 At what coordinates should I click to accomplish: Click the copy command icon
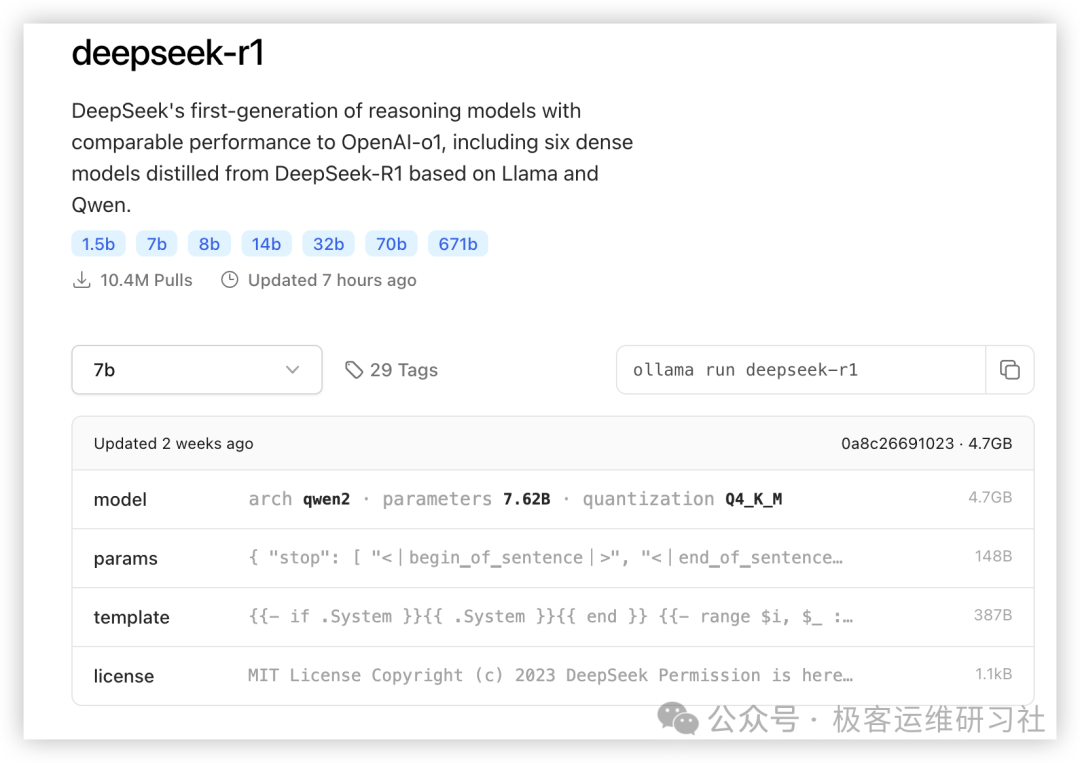click(1010, 370)
